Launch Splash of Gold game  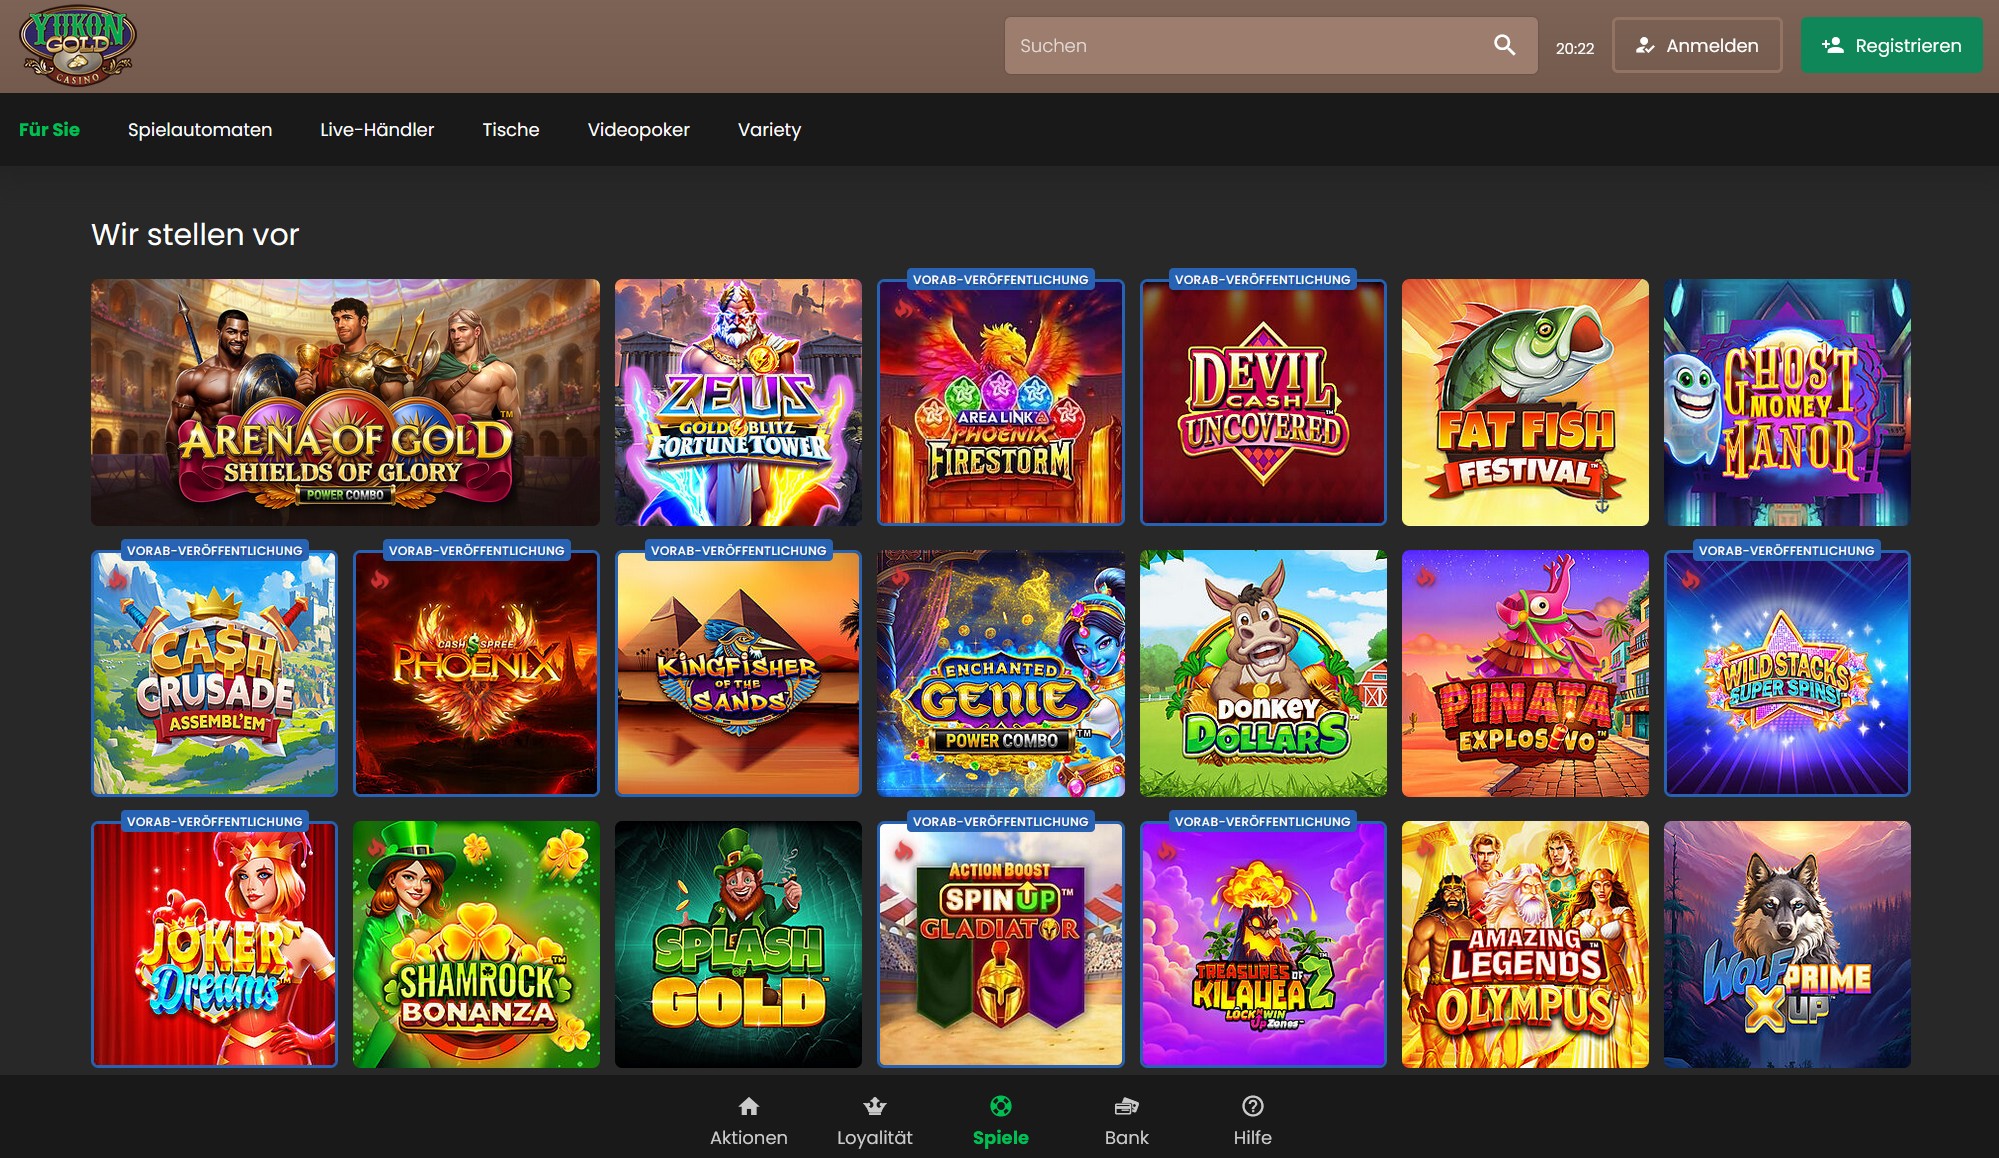(738, 944)
